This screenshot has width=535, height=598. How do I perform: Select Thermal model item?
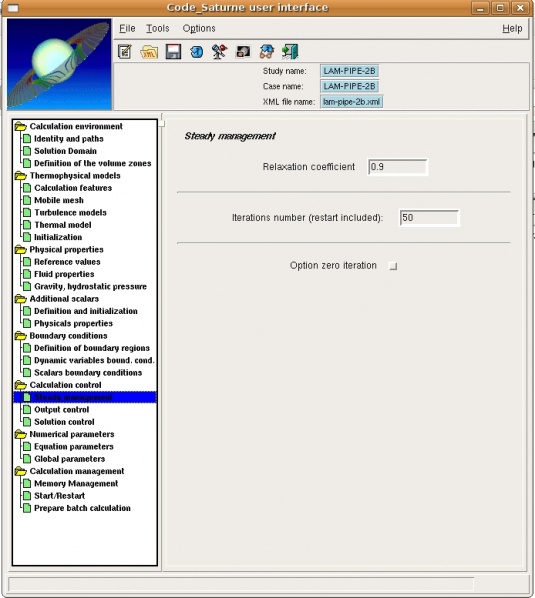tap(63, 225)
